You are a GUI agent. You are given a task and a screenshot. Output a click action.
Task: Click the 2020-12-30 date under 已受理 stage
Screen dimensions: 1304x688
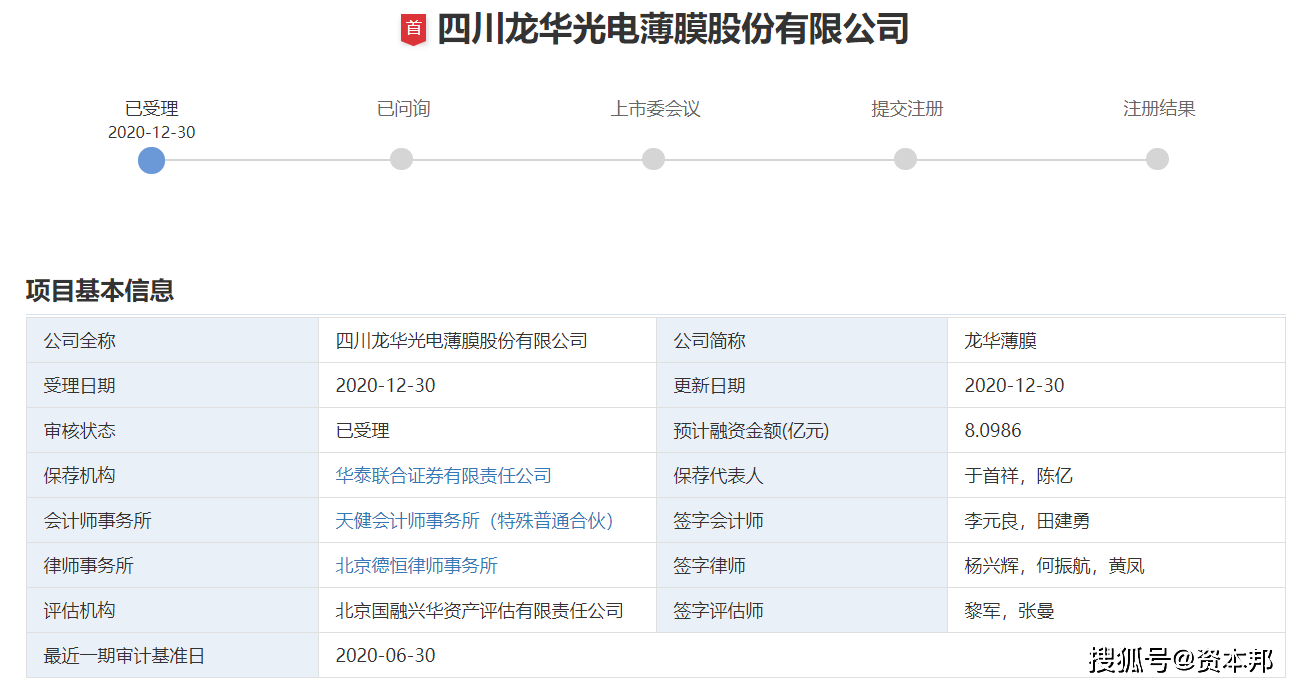coord(151,132)
